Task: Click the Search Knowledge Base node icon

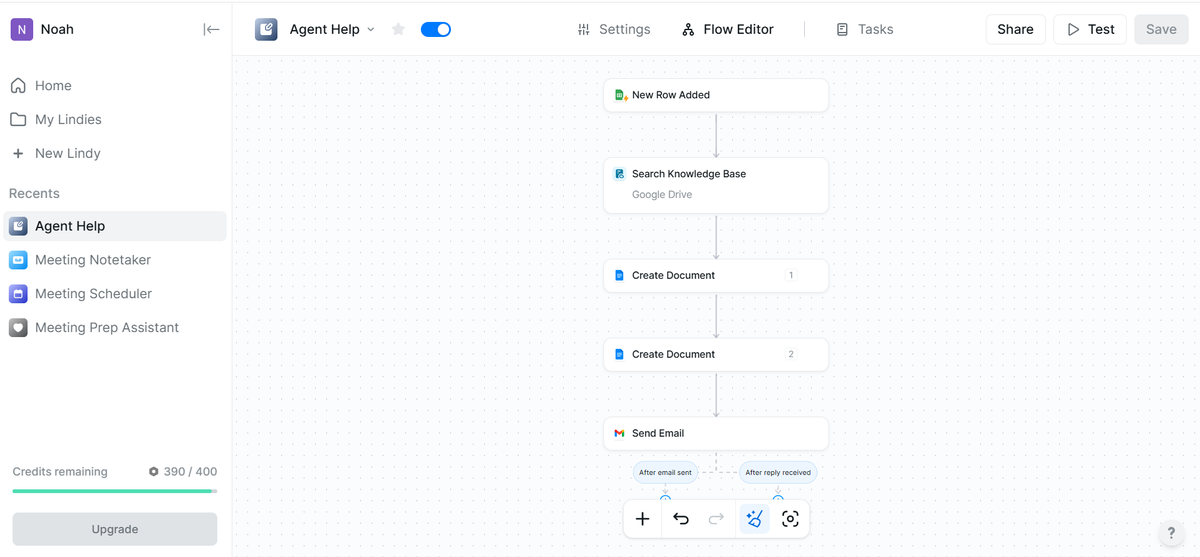Action: click(620, 174)
